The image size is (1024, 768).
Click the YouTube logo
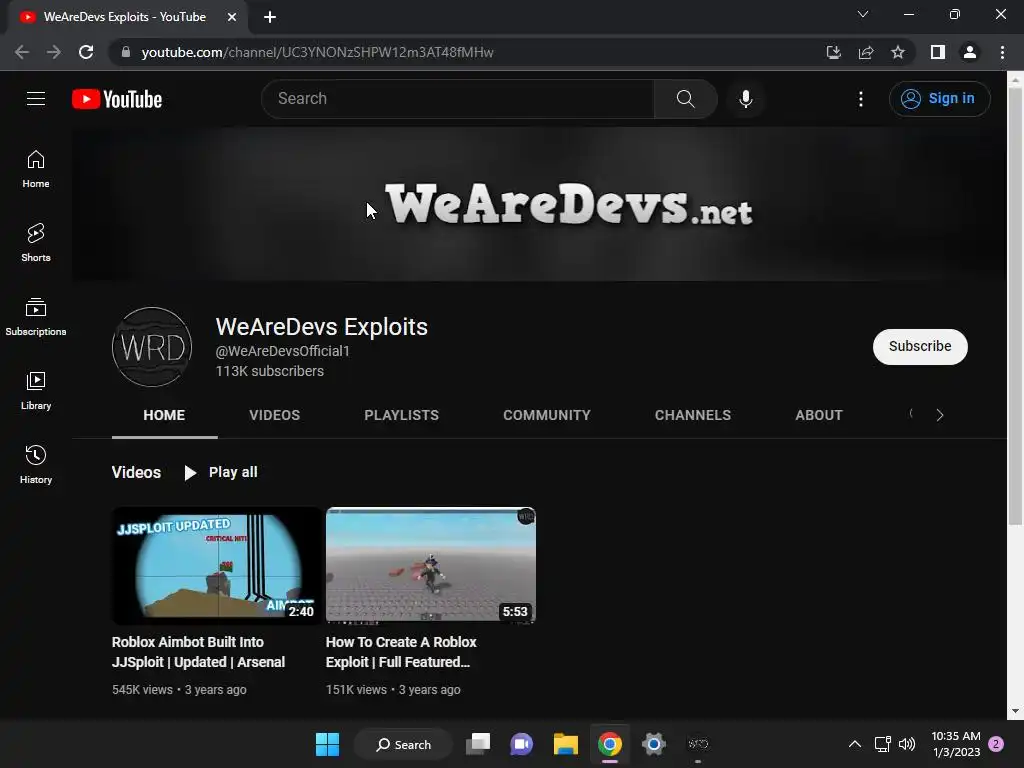tap(117, 99)
